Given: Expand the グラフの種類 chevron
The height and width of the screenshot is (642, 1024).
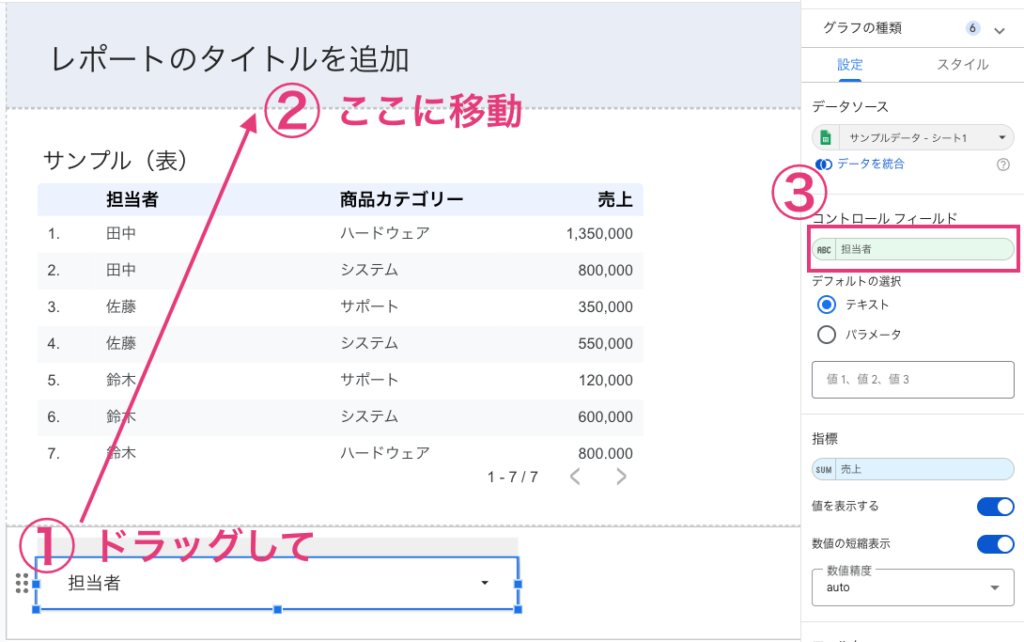Looking at the screenshot, I should click(x=999, y=30).
